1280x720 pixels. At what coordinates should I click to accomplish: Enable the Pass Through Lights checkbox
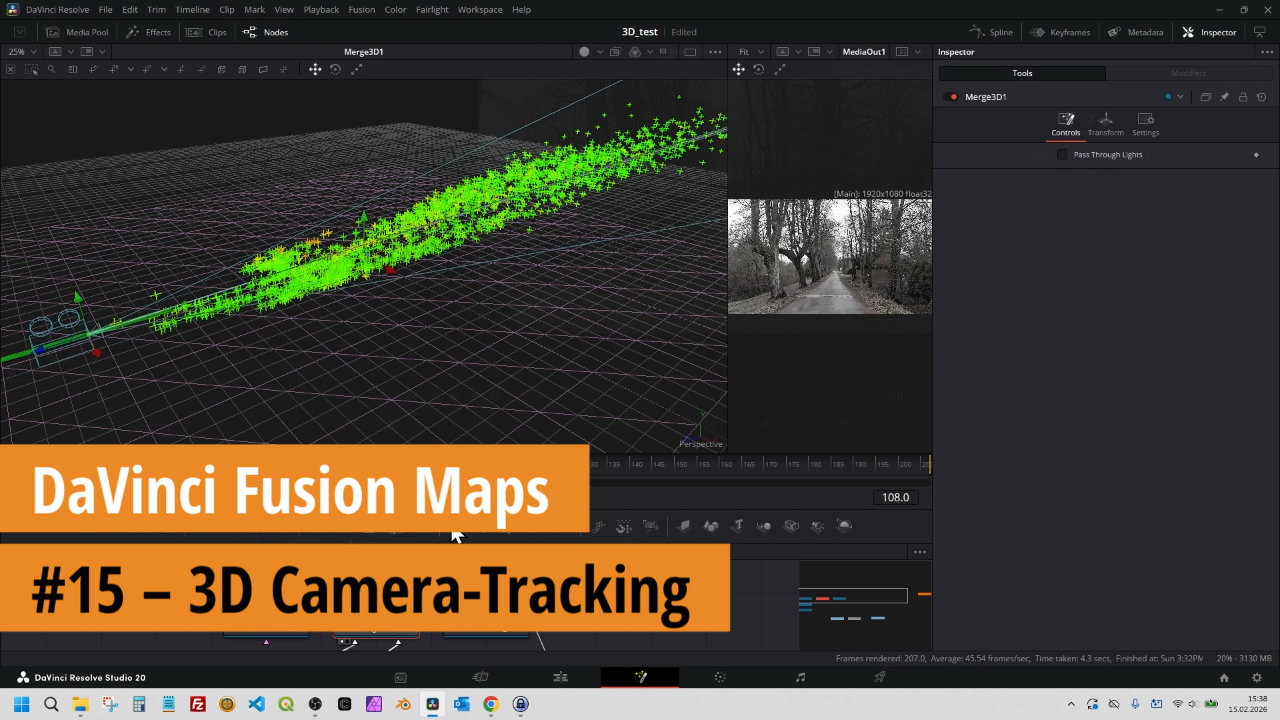(1062, 155)
